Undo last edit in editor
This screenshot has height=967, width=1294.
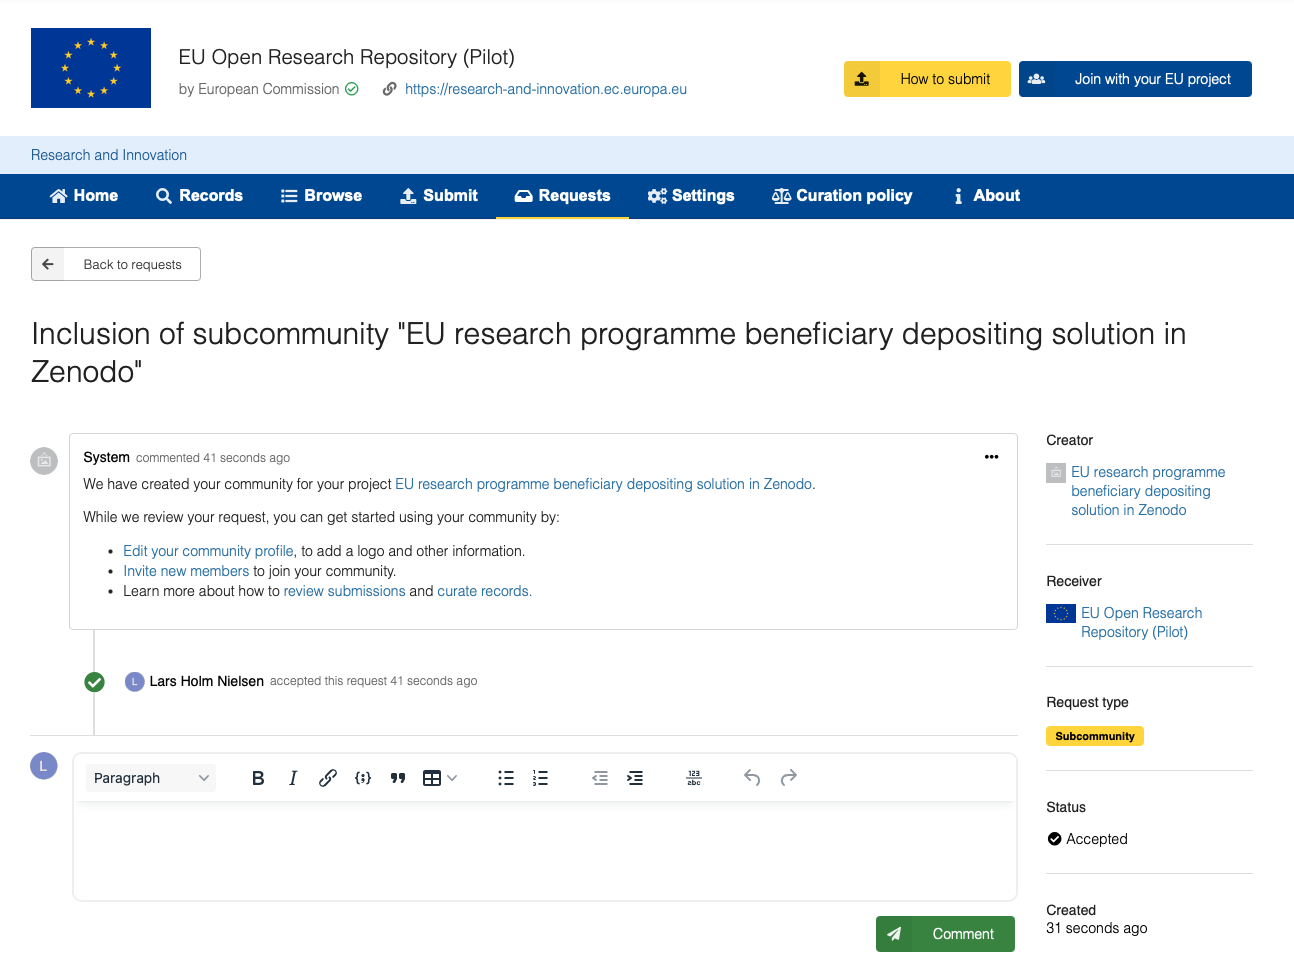pos(752,778)
